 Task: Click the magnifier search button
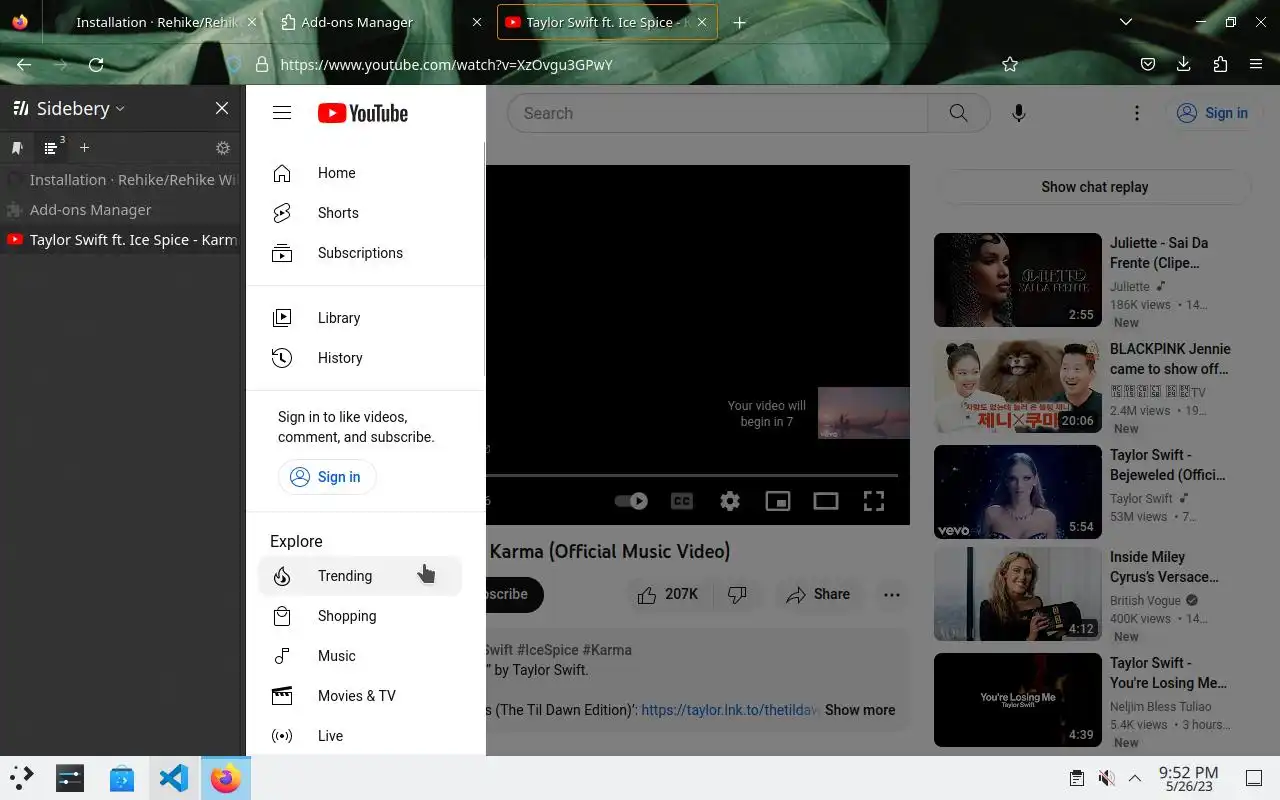pyautogui.click(x=959, y=113)
